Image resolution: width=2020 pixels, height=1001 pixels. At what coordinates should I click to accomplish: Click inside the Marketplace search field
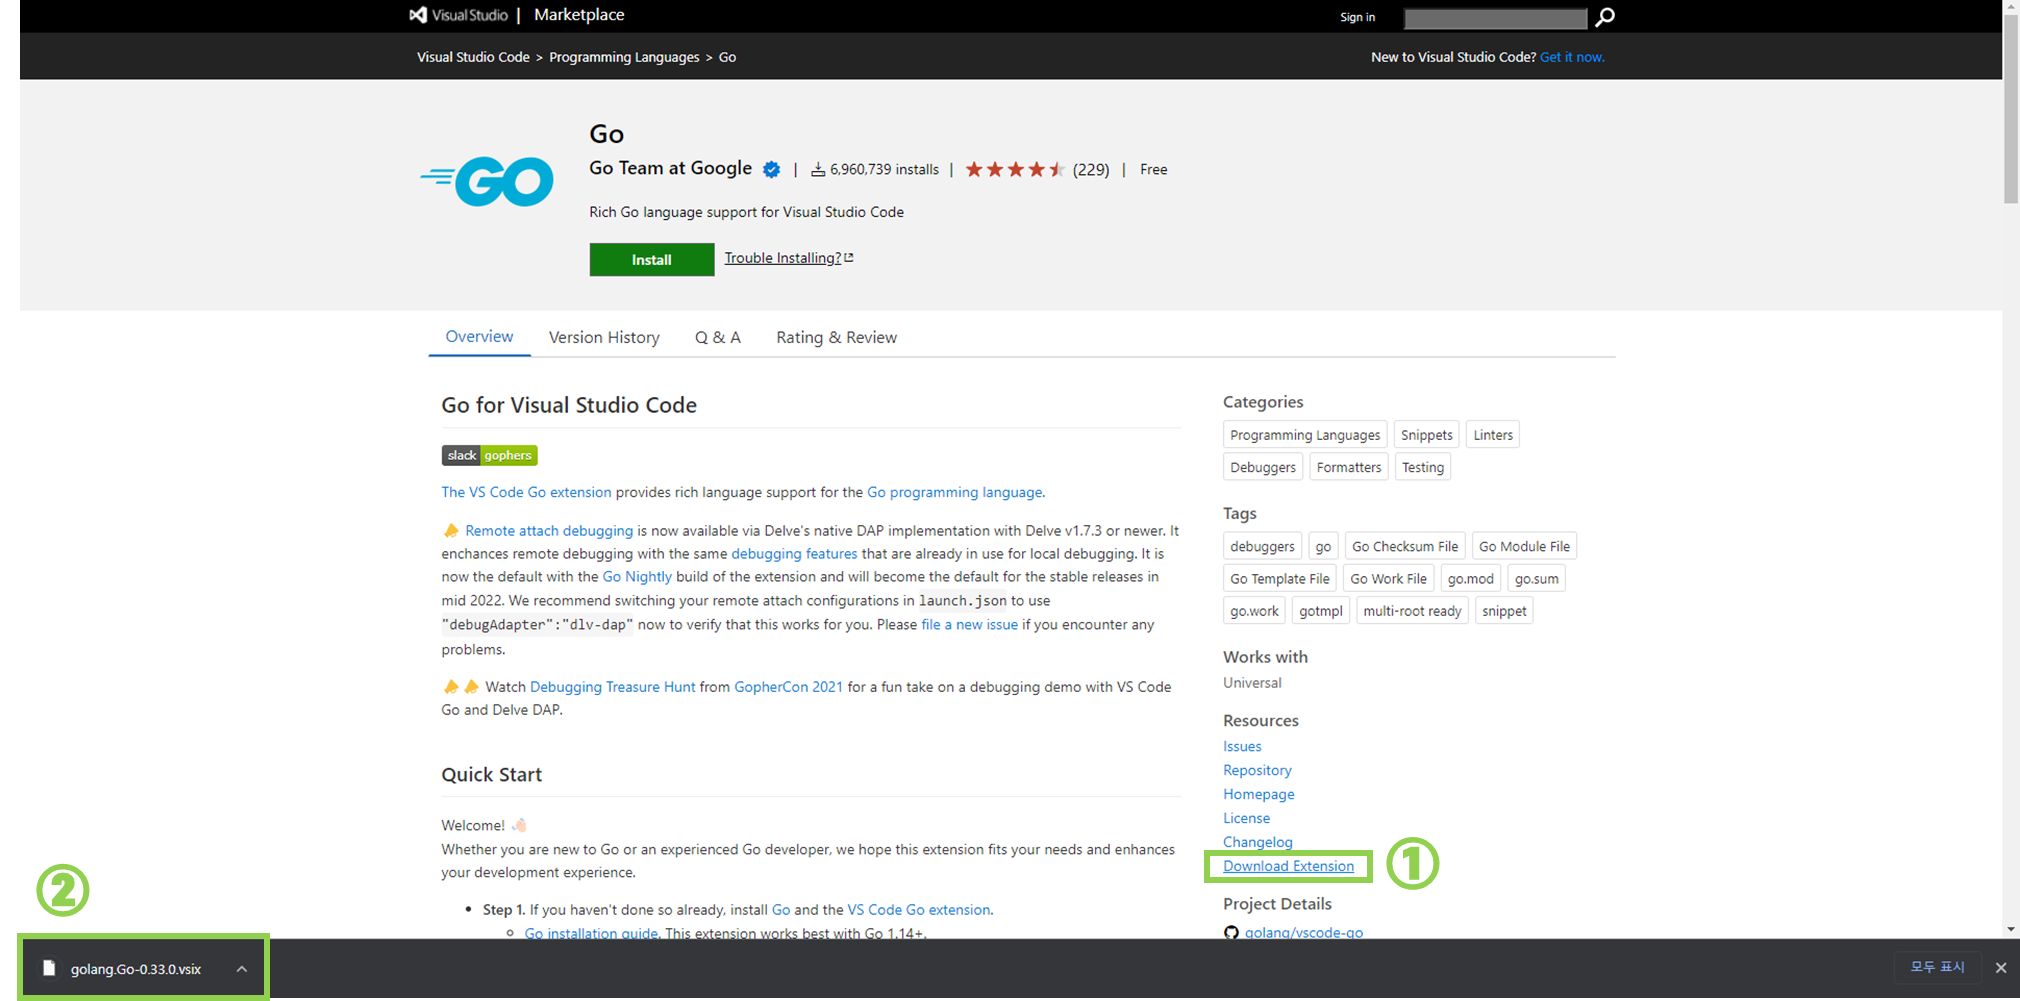[x=1495, y=18]
